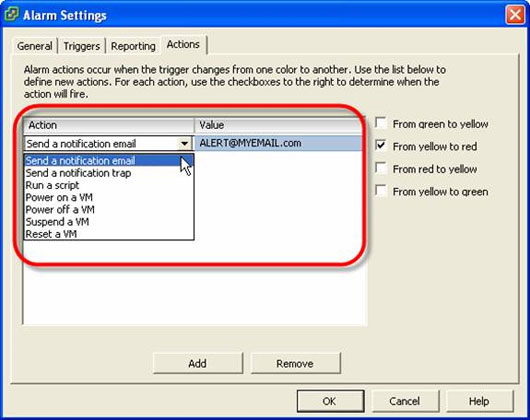Image resolution: width=530 pixels, height=420 pixels.
Task: Tick the From yellow to green checkbox
Action: (x=381, y=191)
